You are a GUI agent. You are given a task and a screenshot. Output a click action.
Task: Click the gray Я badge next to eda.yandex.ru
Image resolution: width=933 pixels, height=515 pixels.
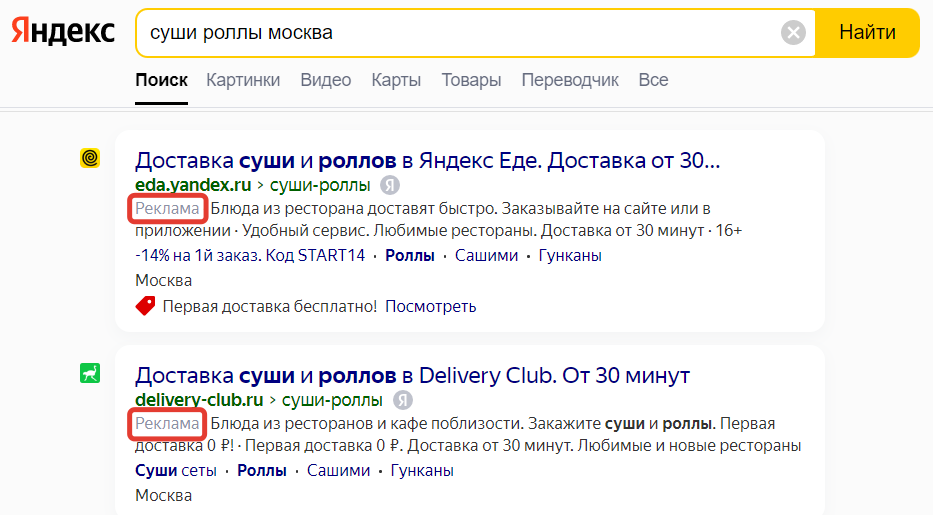click(x=390, y=186)
